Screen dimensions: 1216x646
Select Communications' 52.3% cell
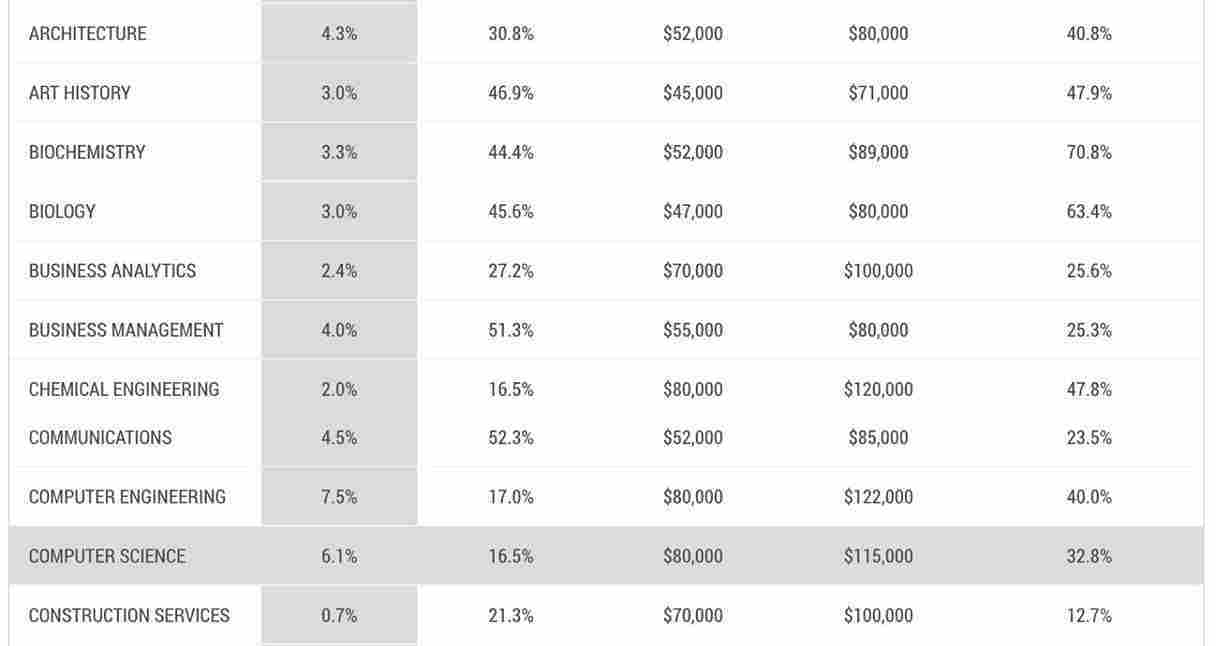pos(511,437)
